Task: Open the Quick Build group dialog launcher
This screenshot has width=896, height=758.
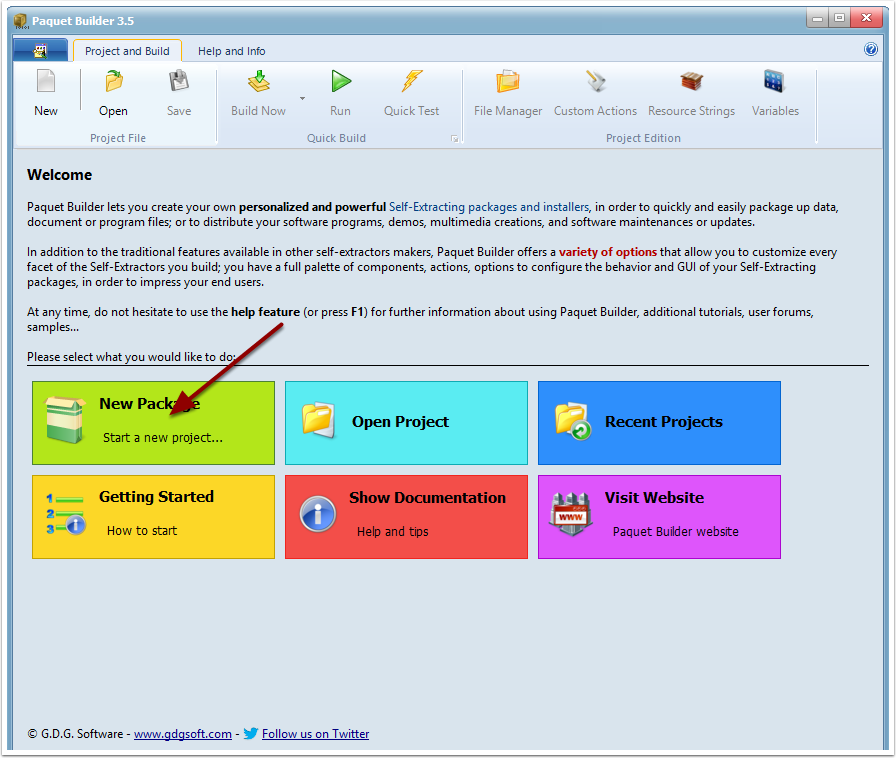Action: pos(455,138)
